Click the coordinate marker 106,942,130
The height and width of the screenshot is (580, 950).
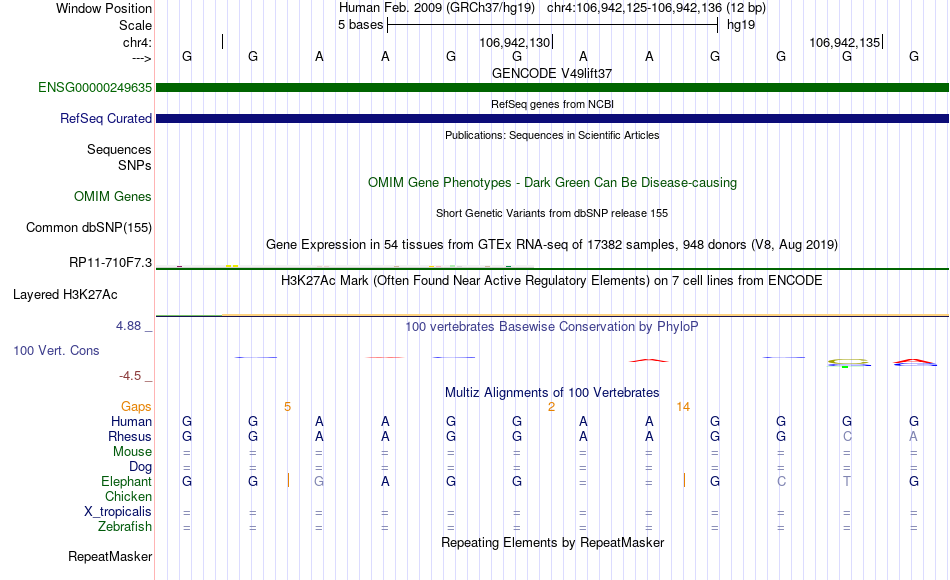click(514, 42)
